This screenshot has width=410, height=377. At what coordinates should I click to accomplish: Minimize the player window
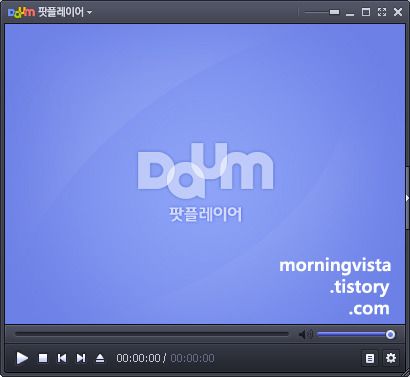coord(350,13)
